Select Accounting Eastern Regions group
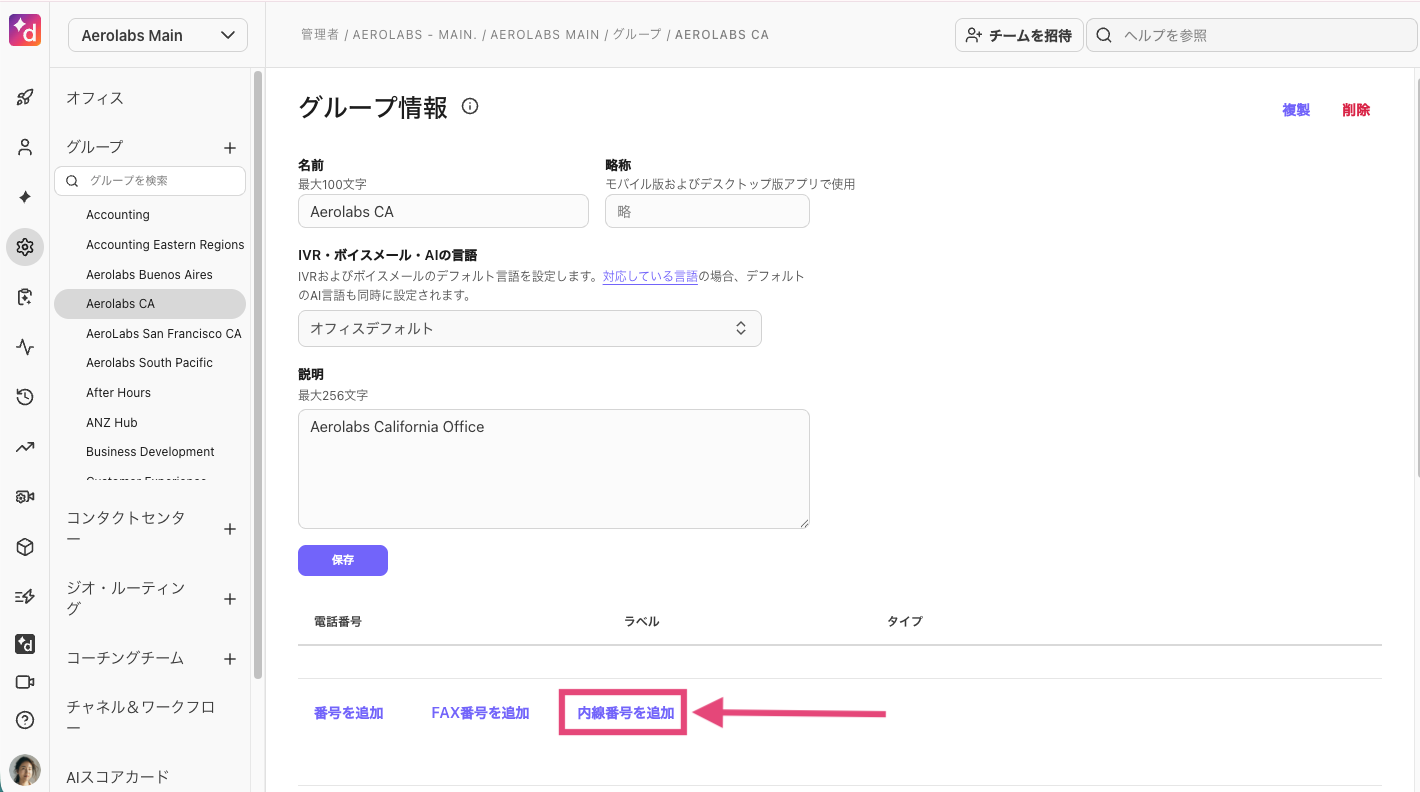The width and height of the screenshot is (1420, 792). point(165,245)
